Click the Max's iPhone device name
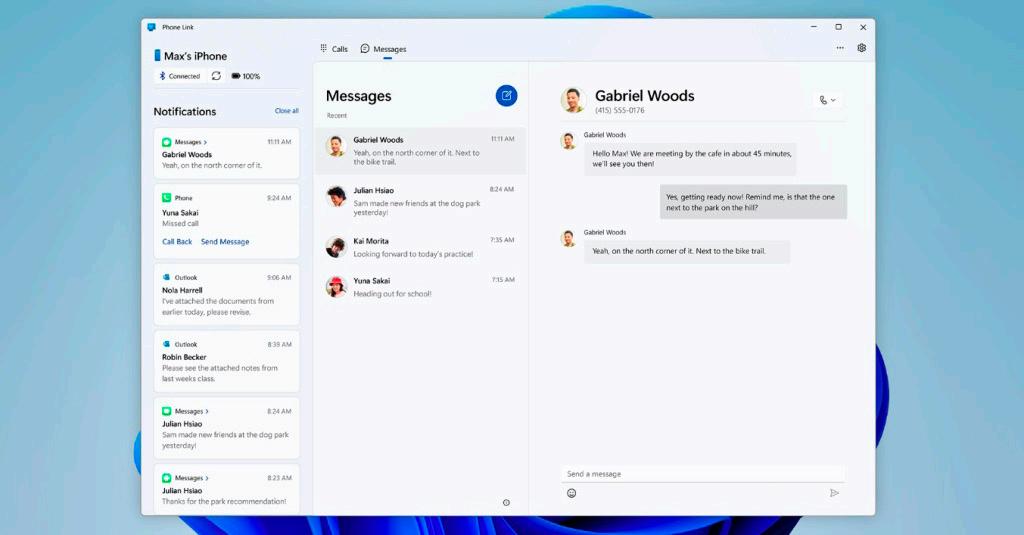Screen dimensions: 1024x535 195,56
